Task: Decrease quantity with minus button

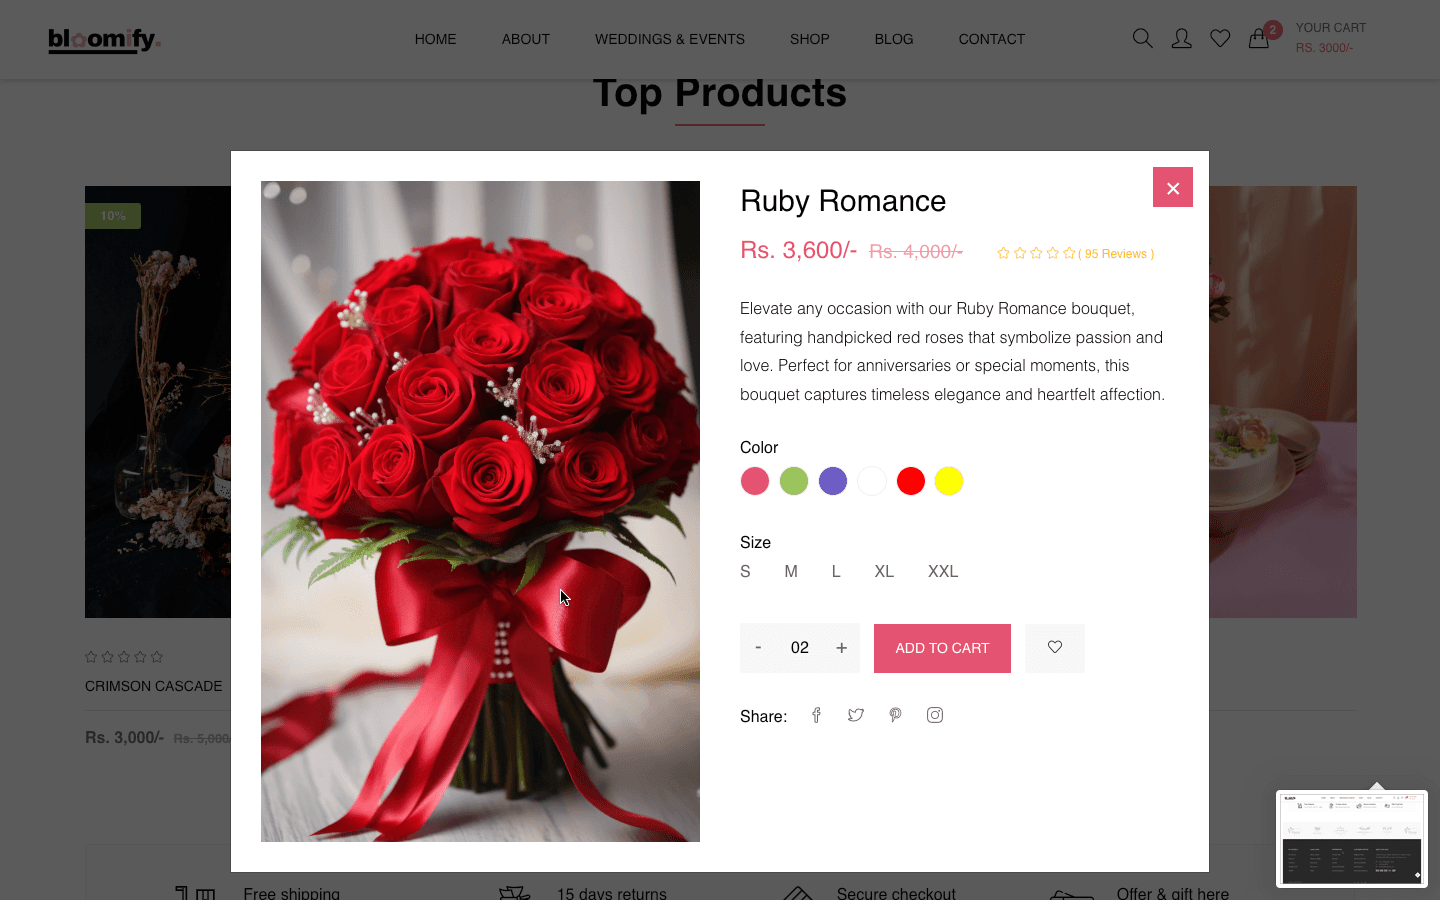Action: click(758, 648)
